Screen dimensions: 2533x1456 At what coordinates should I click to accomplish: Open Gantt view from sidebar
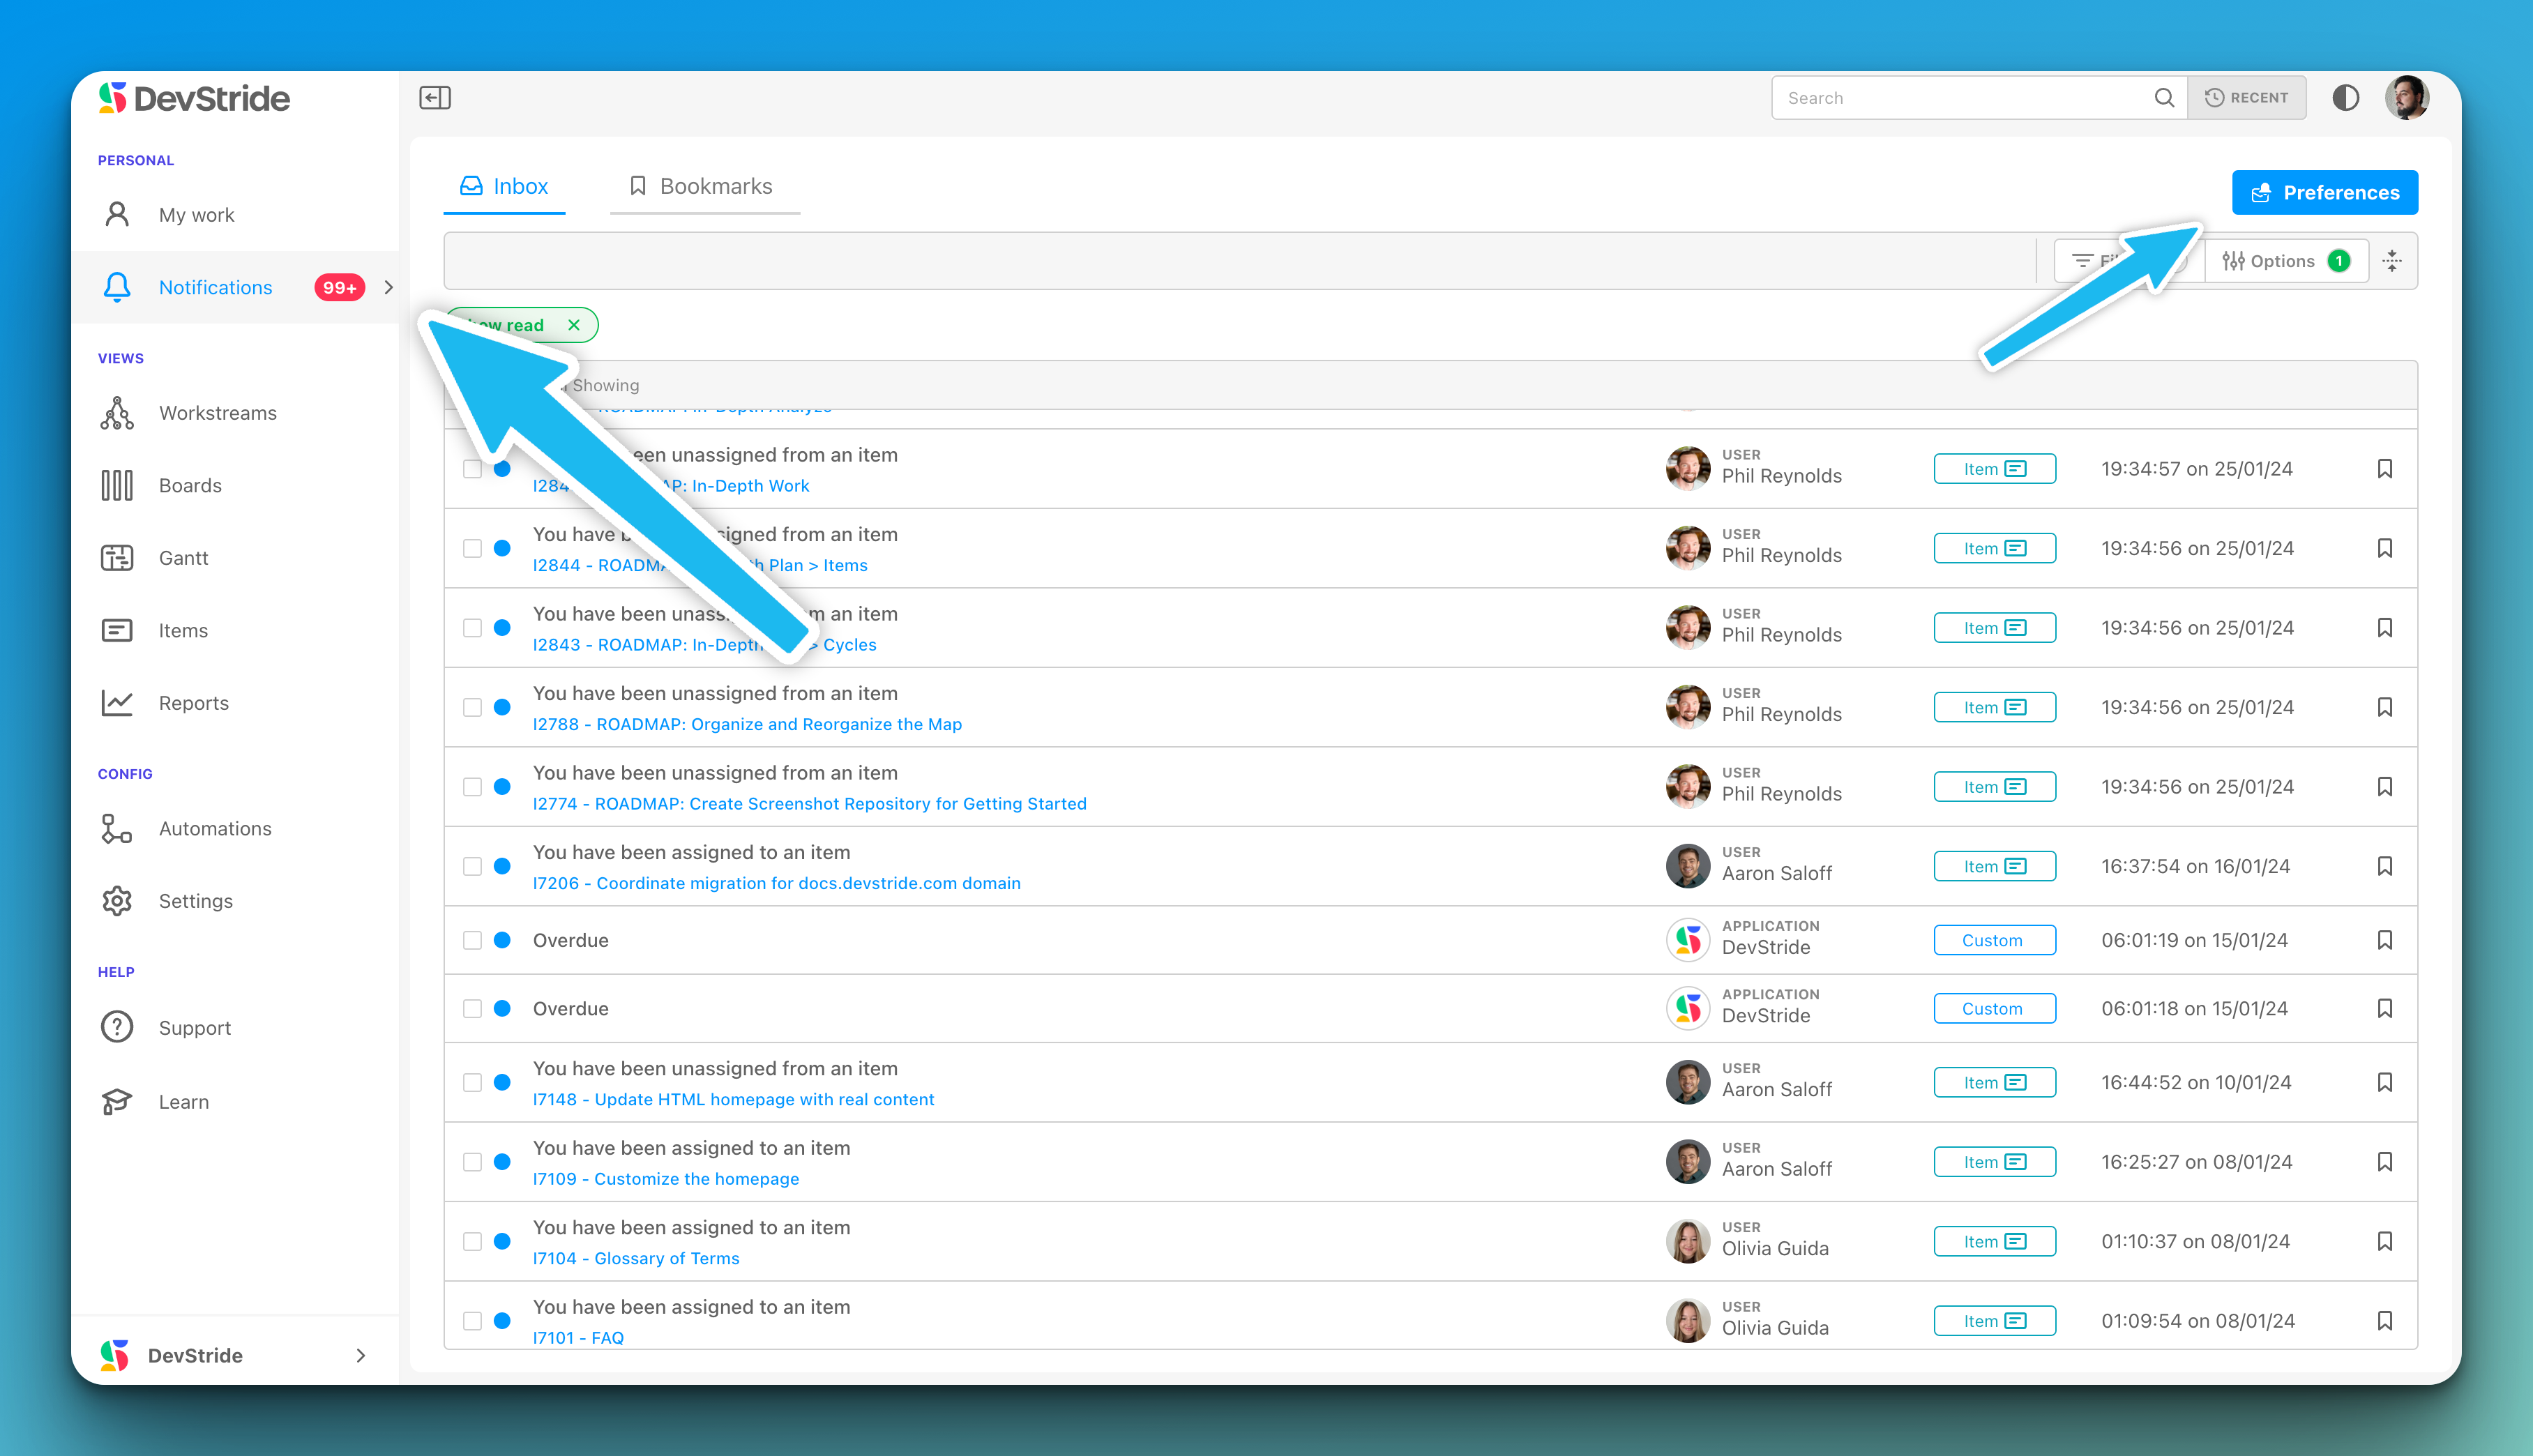pyautogui.click(x=183, y=558)
